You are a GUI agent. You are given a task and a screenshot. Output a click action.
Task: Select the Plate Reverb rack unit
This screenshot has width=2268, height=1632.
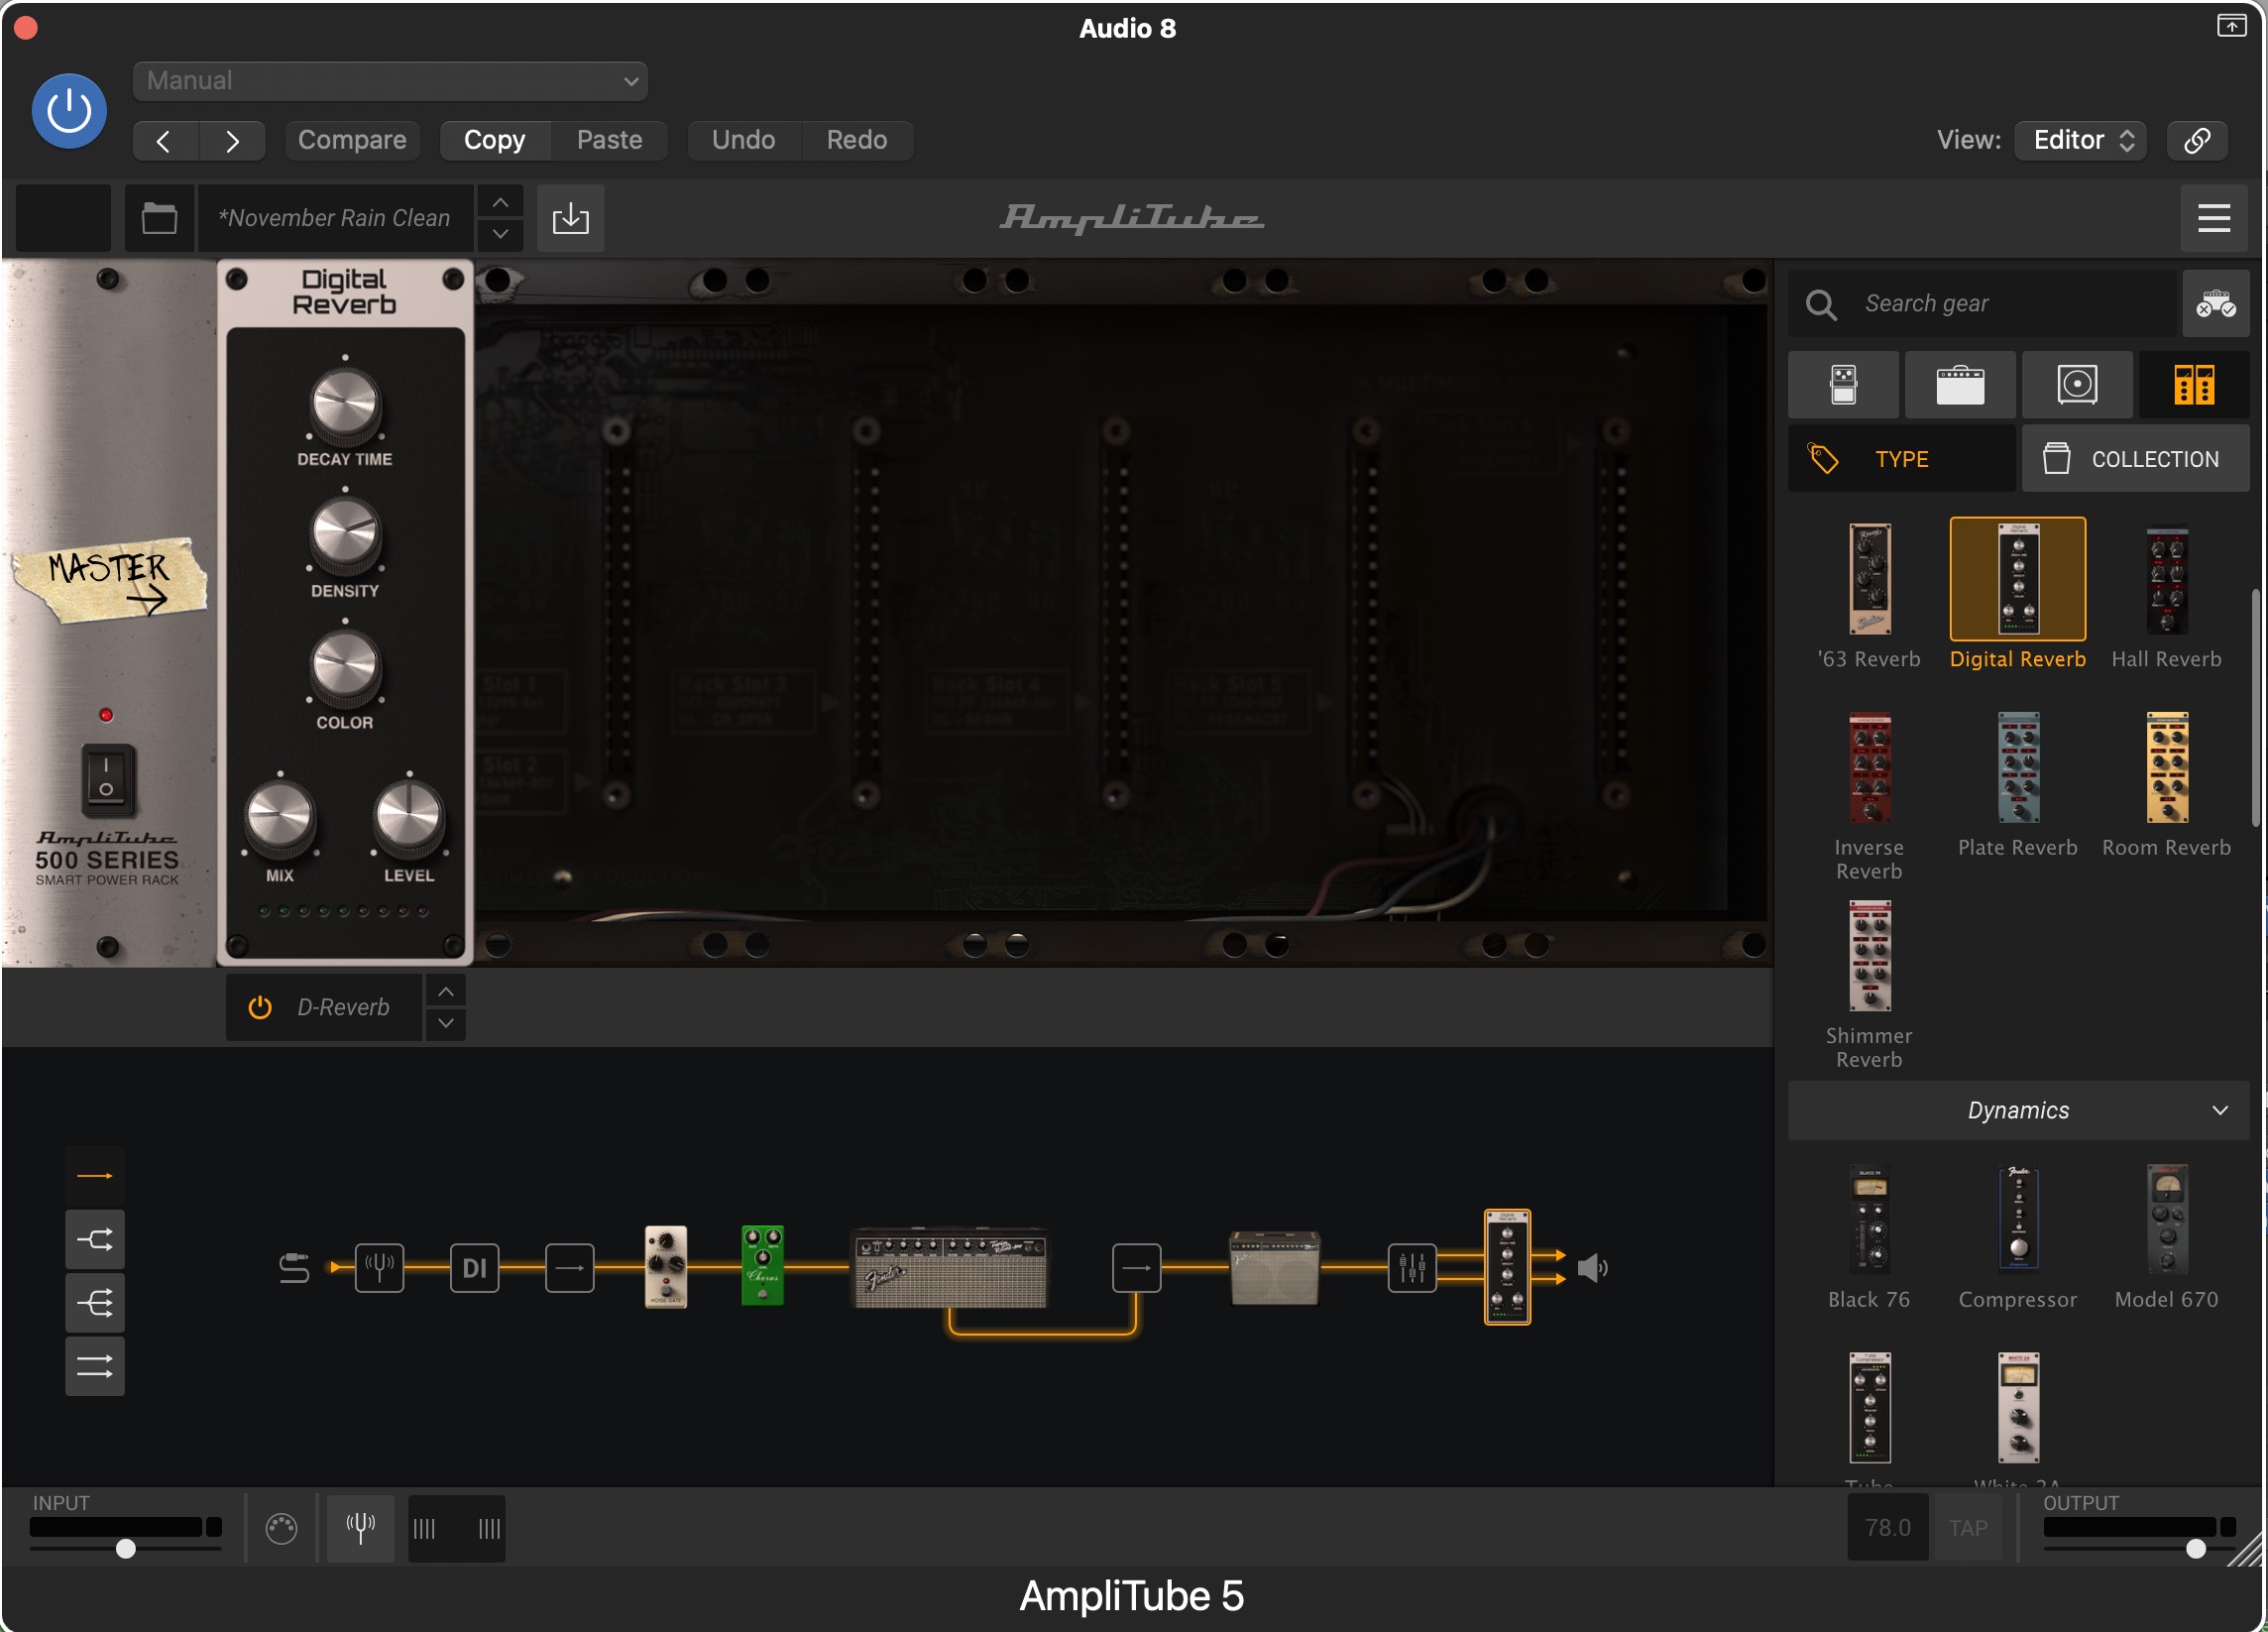coord(2018,768)
